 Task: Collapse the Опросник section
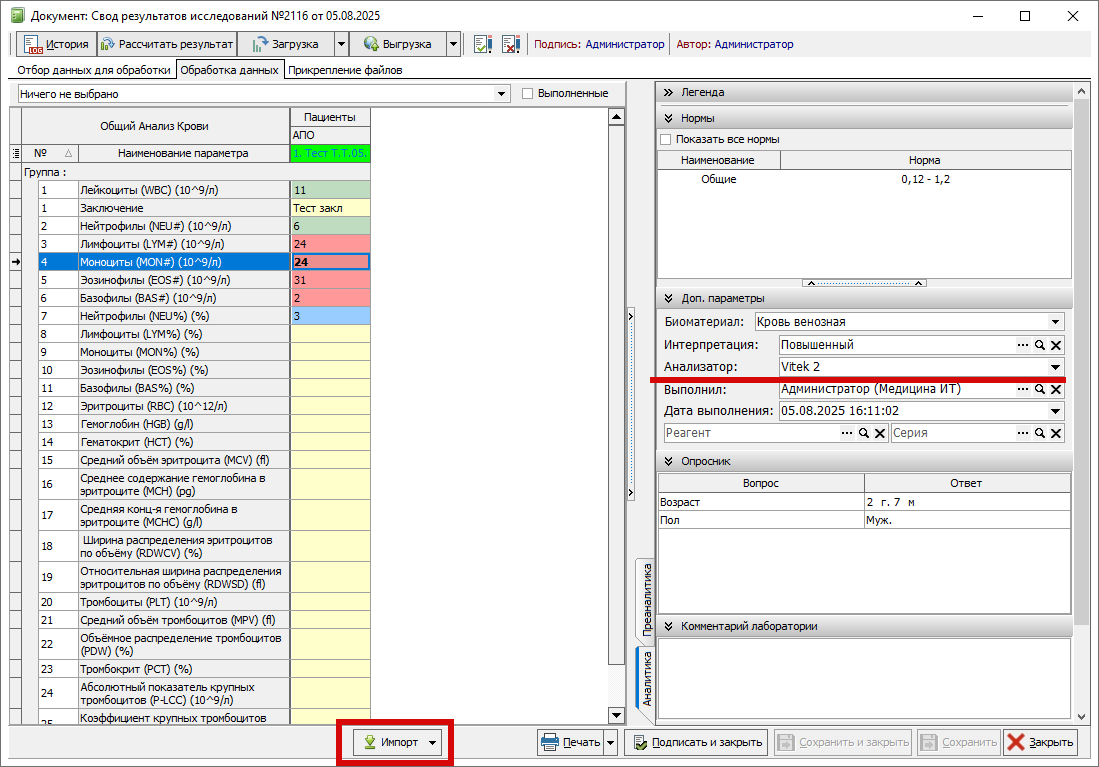668,461
